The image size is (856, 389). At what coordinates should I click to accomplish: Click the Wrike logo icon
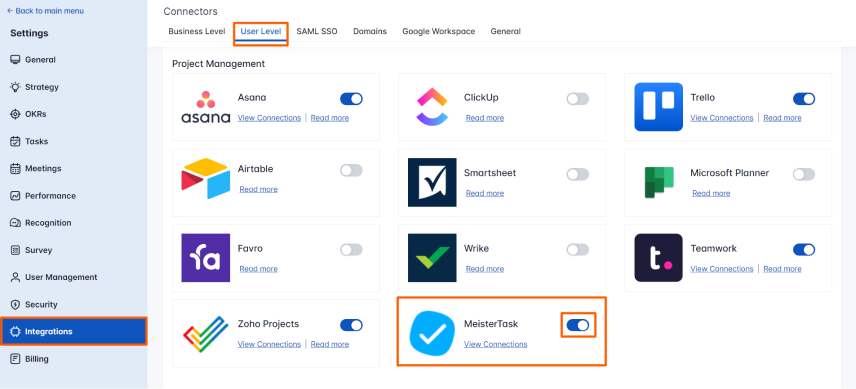pos(432,258)
